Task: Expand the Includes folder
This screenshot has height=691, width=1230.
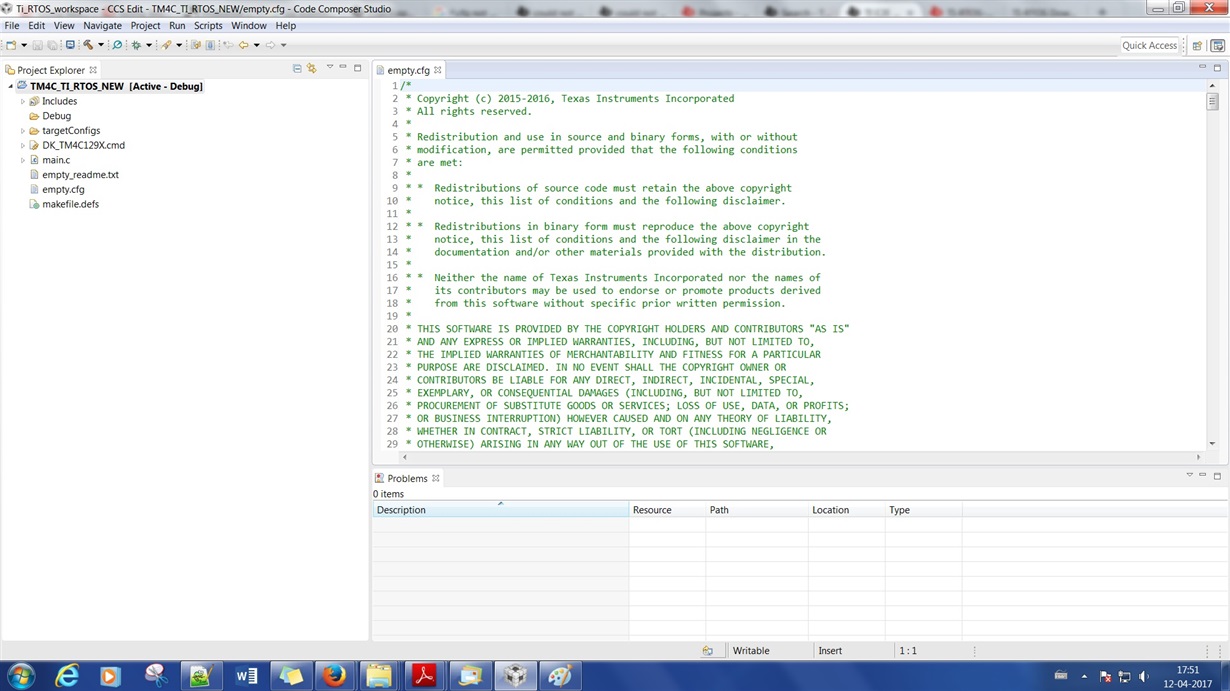Action: coord(23,101)
